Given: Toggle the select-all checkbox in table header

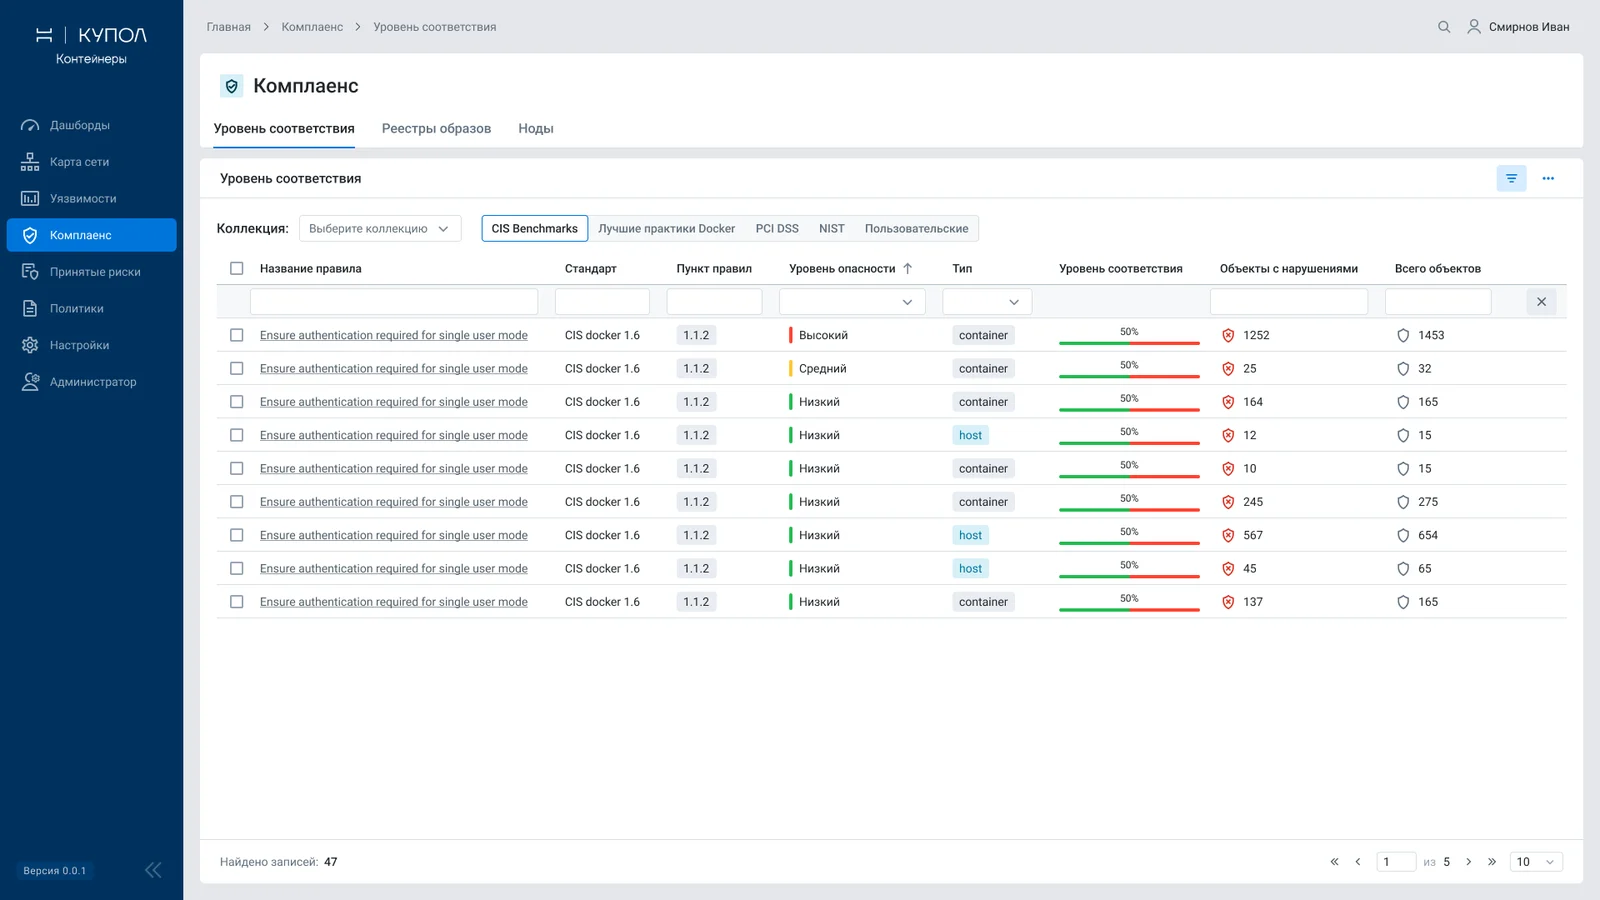Looking at the screenshot, I should tap(237, 268).
